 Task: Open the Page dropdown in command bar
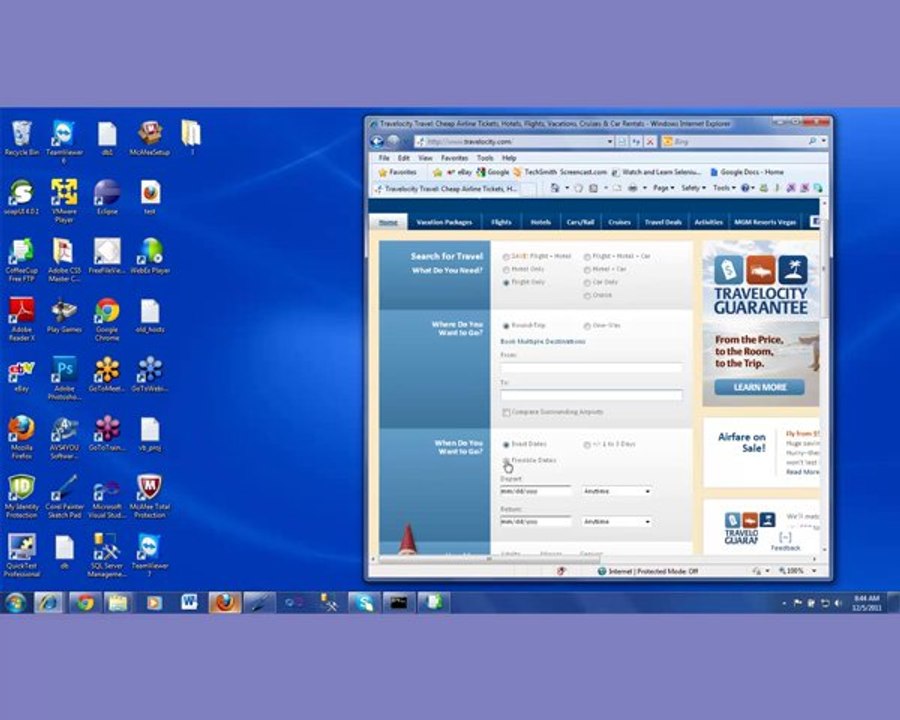[664, 188]
